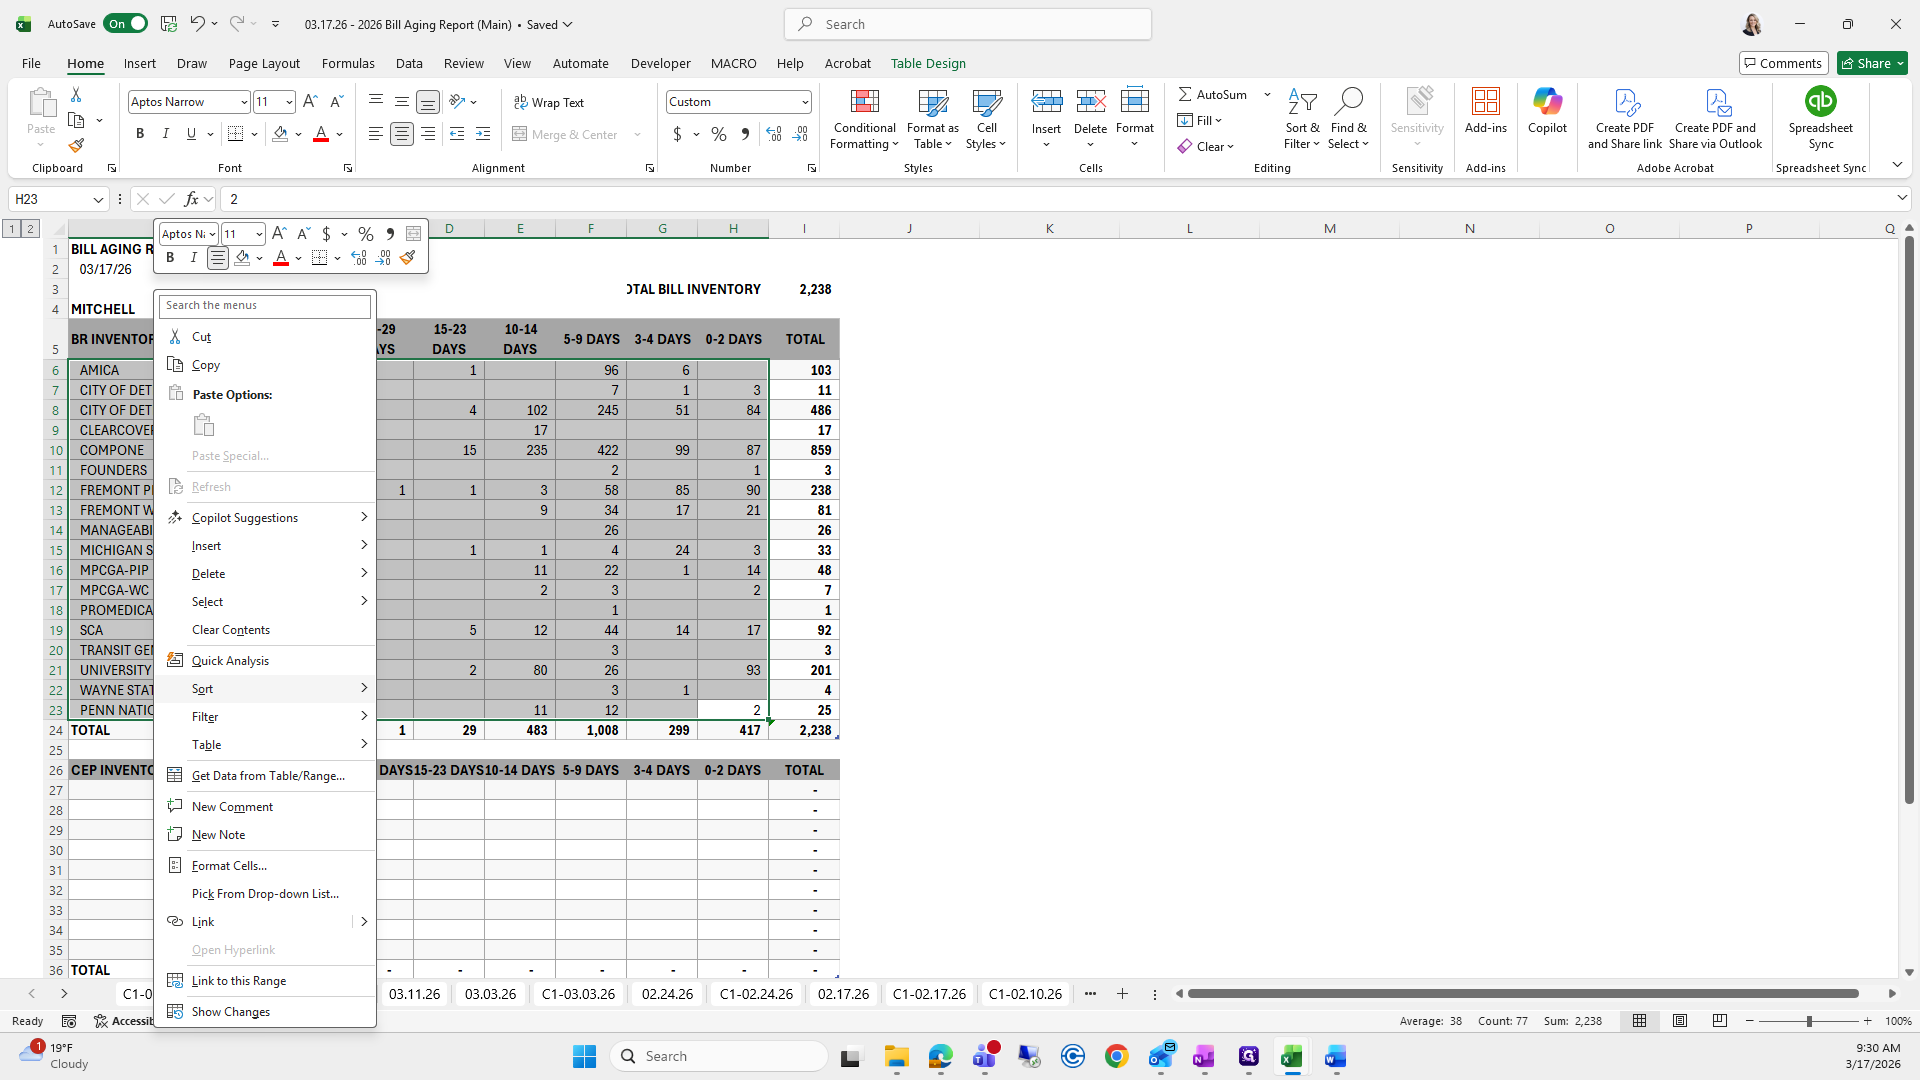Click the Search the menus field

click(265, 306)
